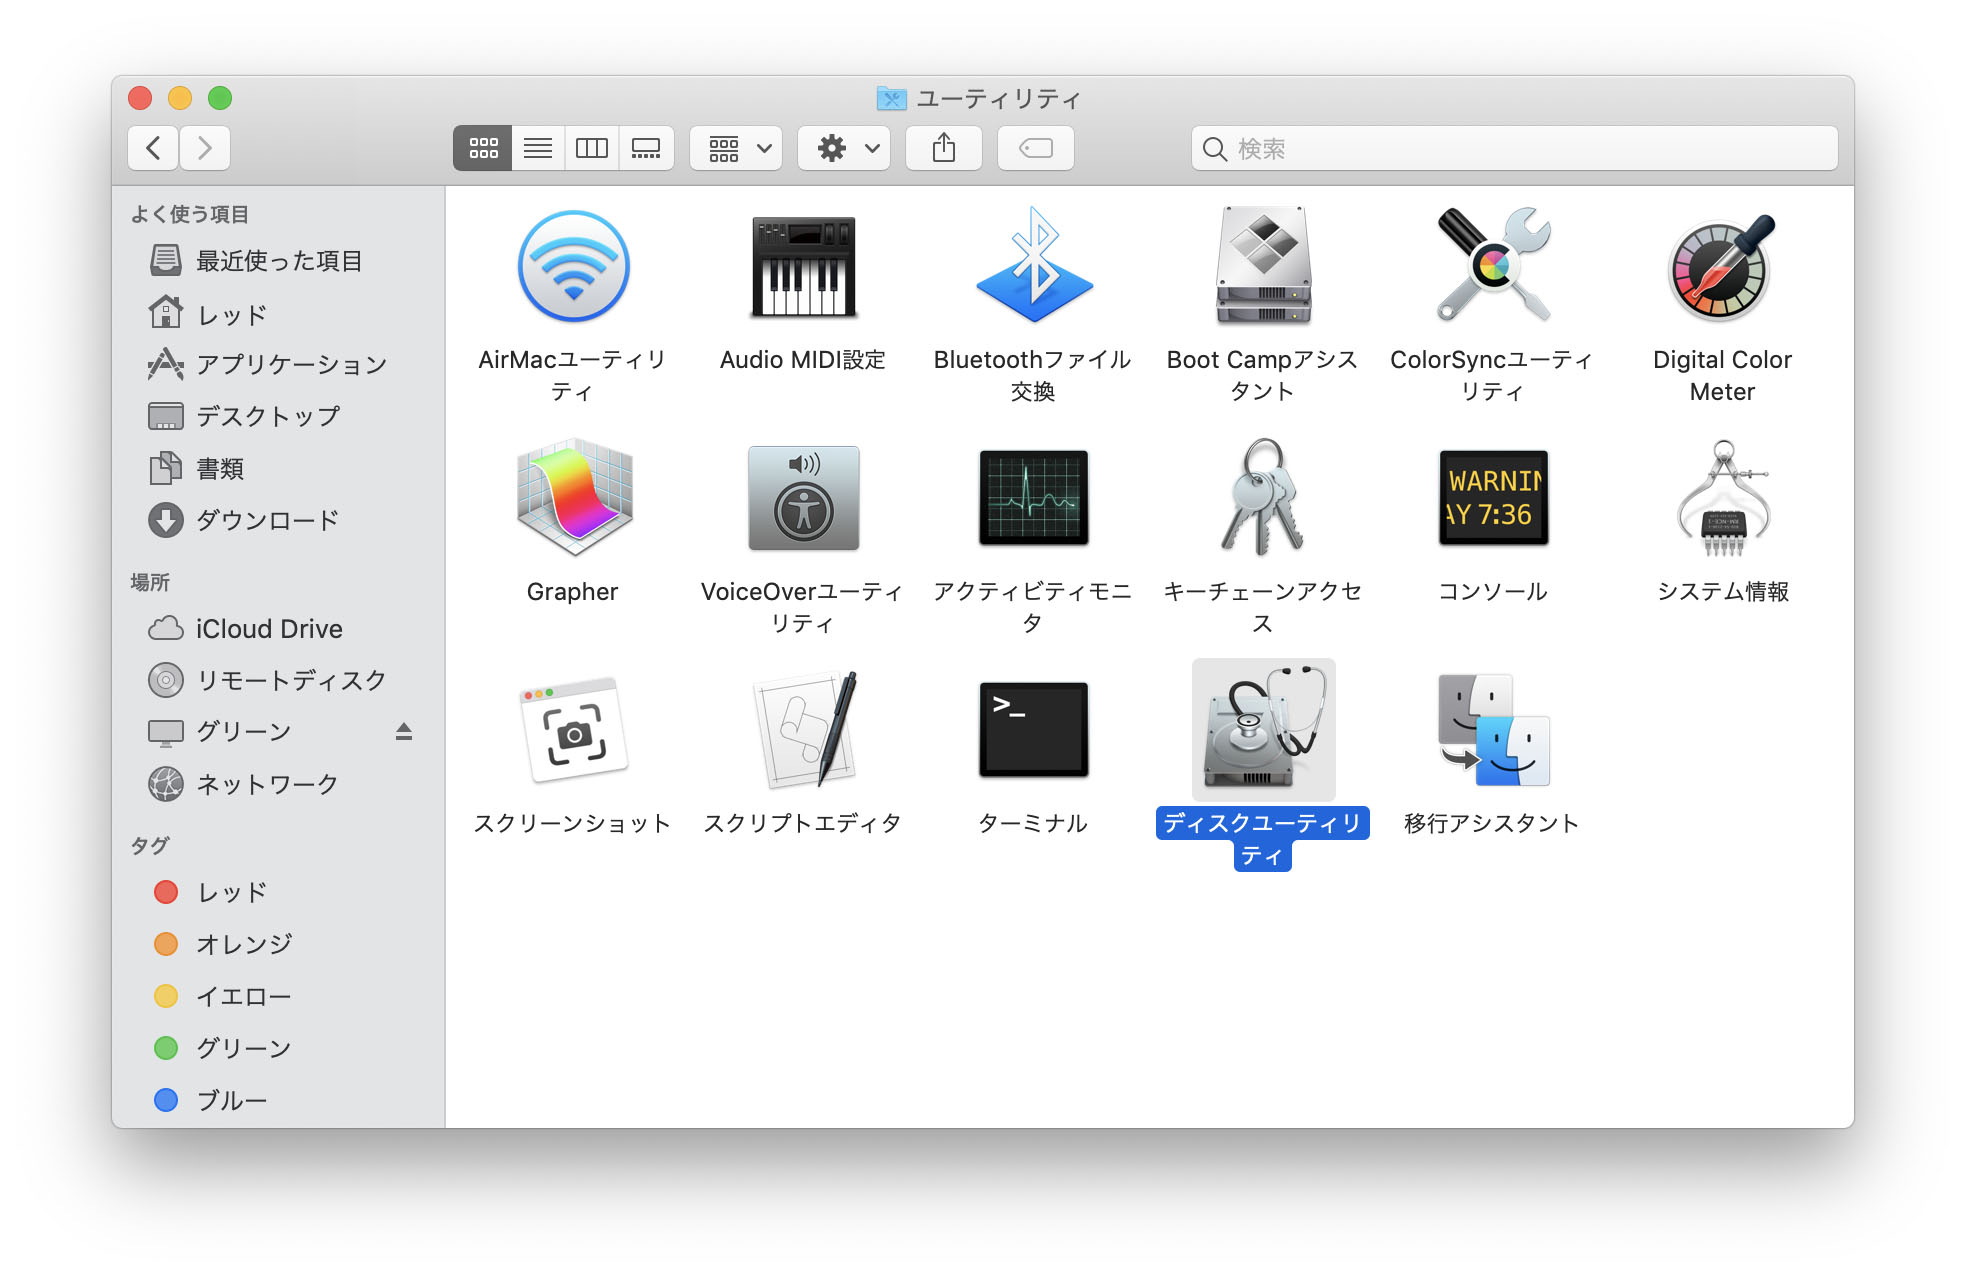Click the Digital Color Meter label

click(1722, 376)
